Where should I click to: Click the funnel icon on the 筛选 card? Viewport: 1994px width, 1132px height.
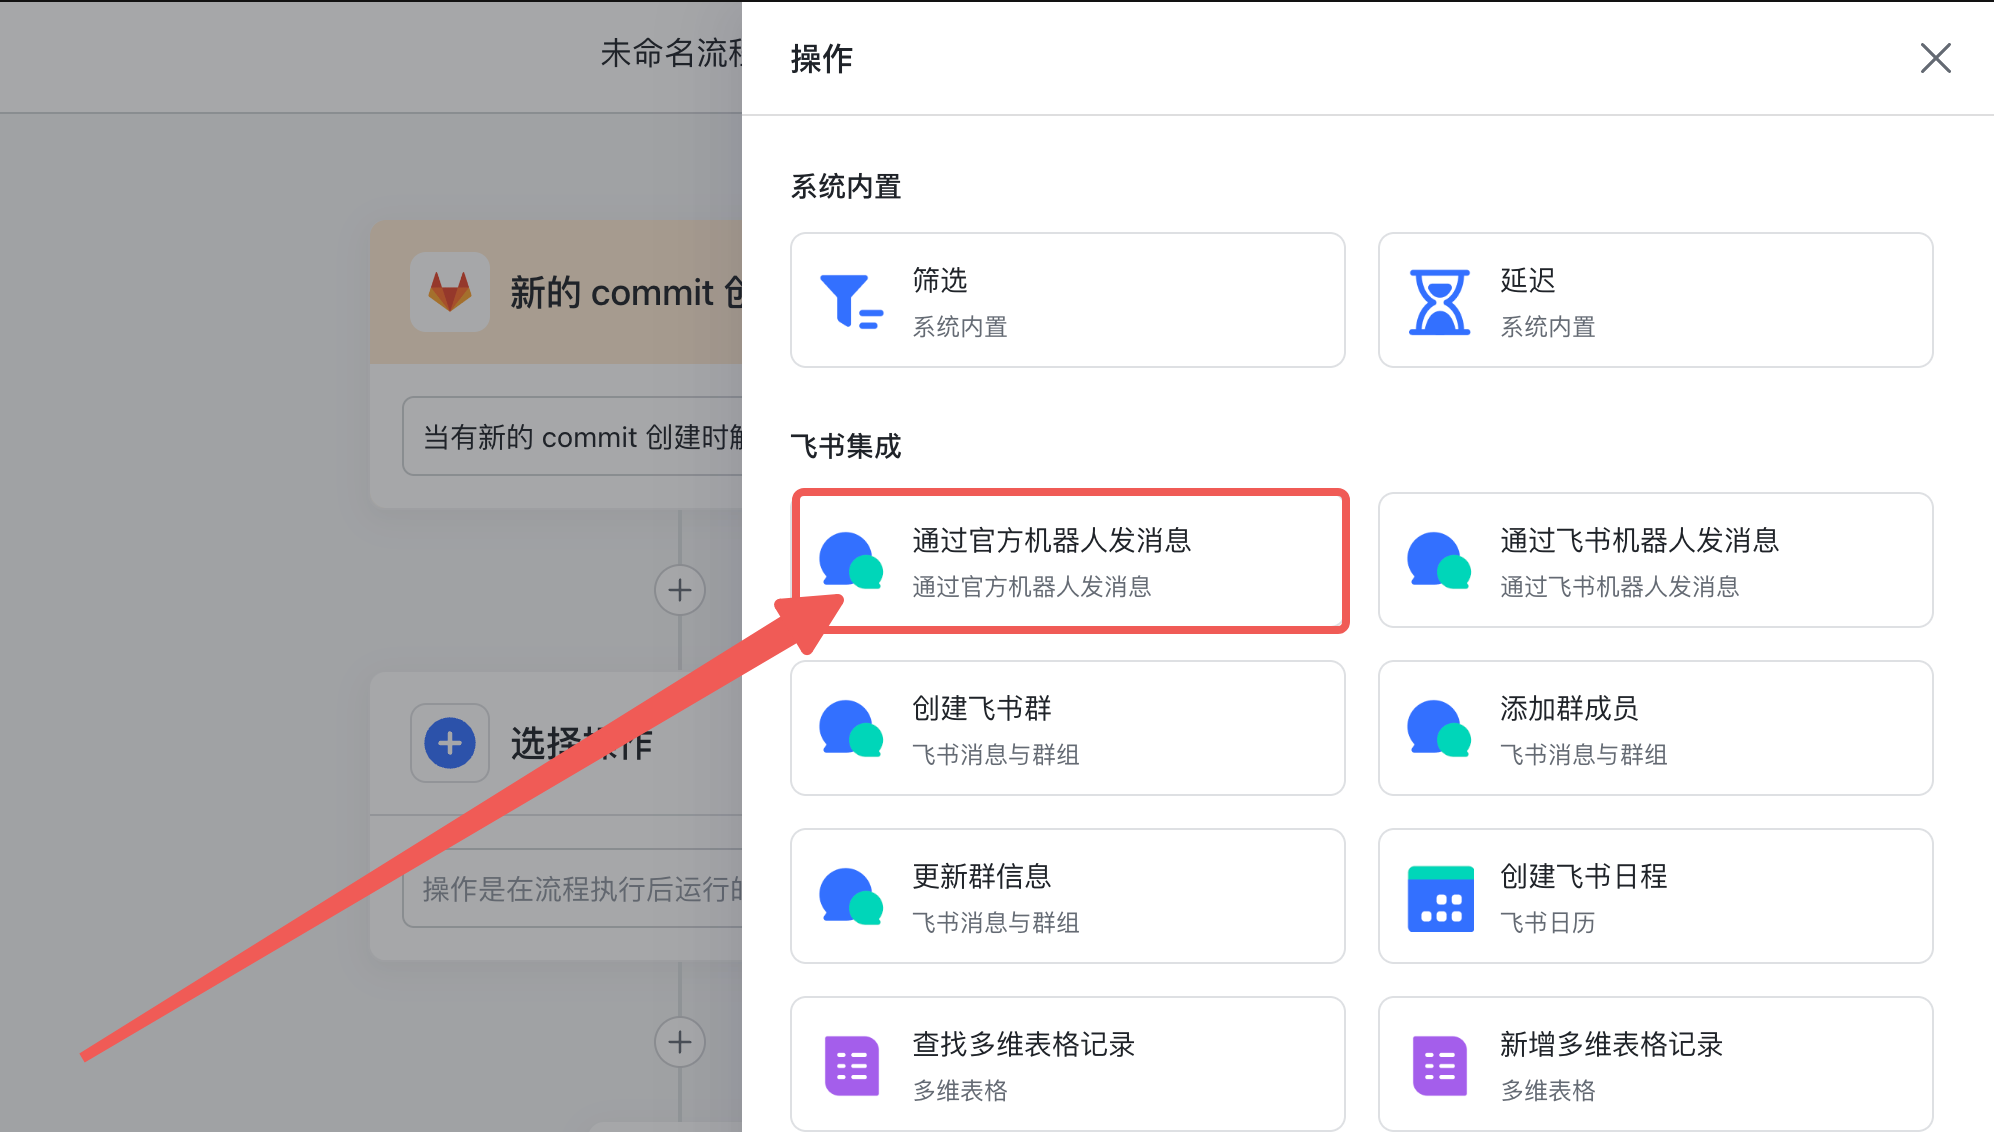(851, 301)
